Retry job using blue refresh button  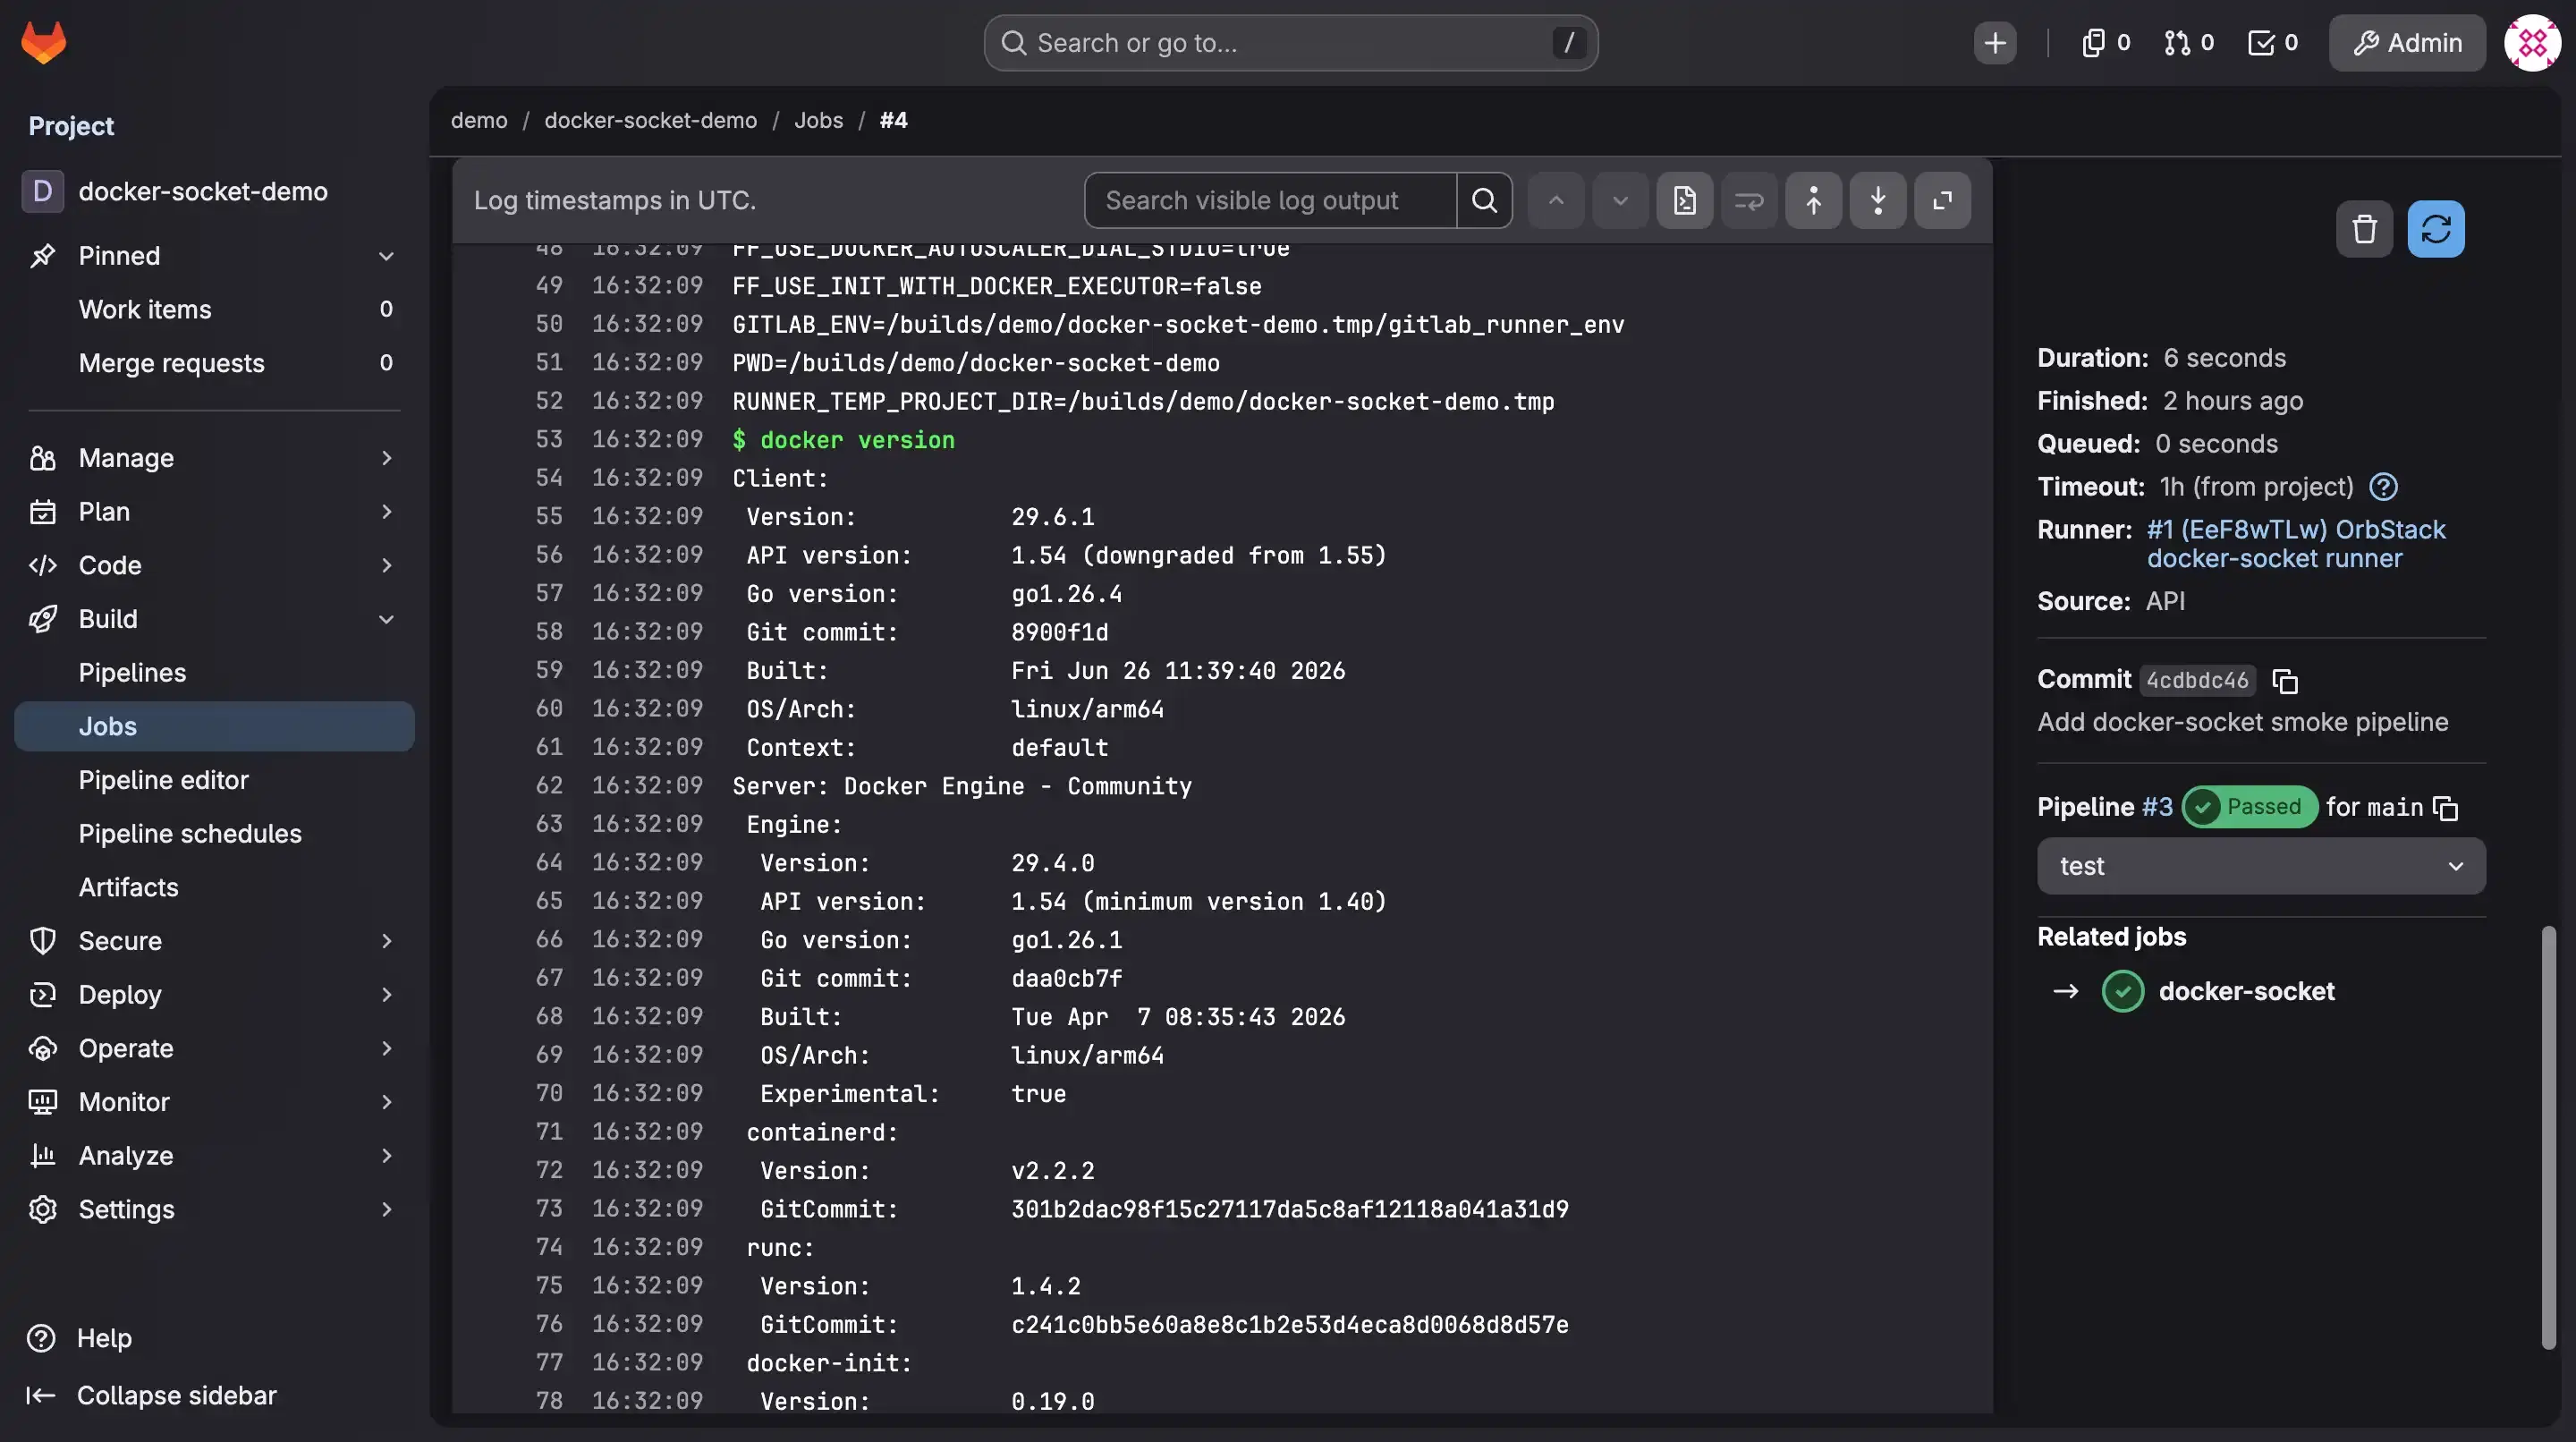click(x=2435, y=229)
